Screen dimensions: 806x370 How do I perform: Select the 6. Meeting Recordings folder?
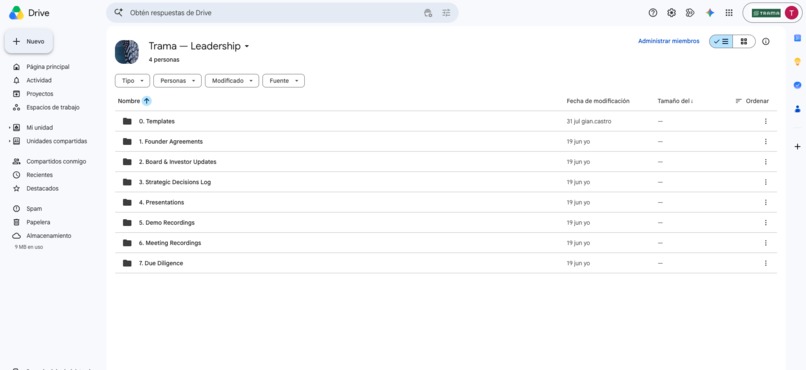tap(446, 243)
